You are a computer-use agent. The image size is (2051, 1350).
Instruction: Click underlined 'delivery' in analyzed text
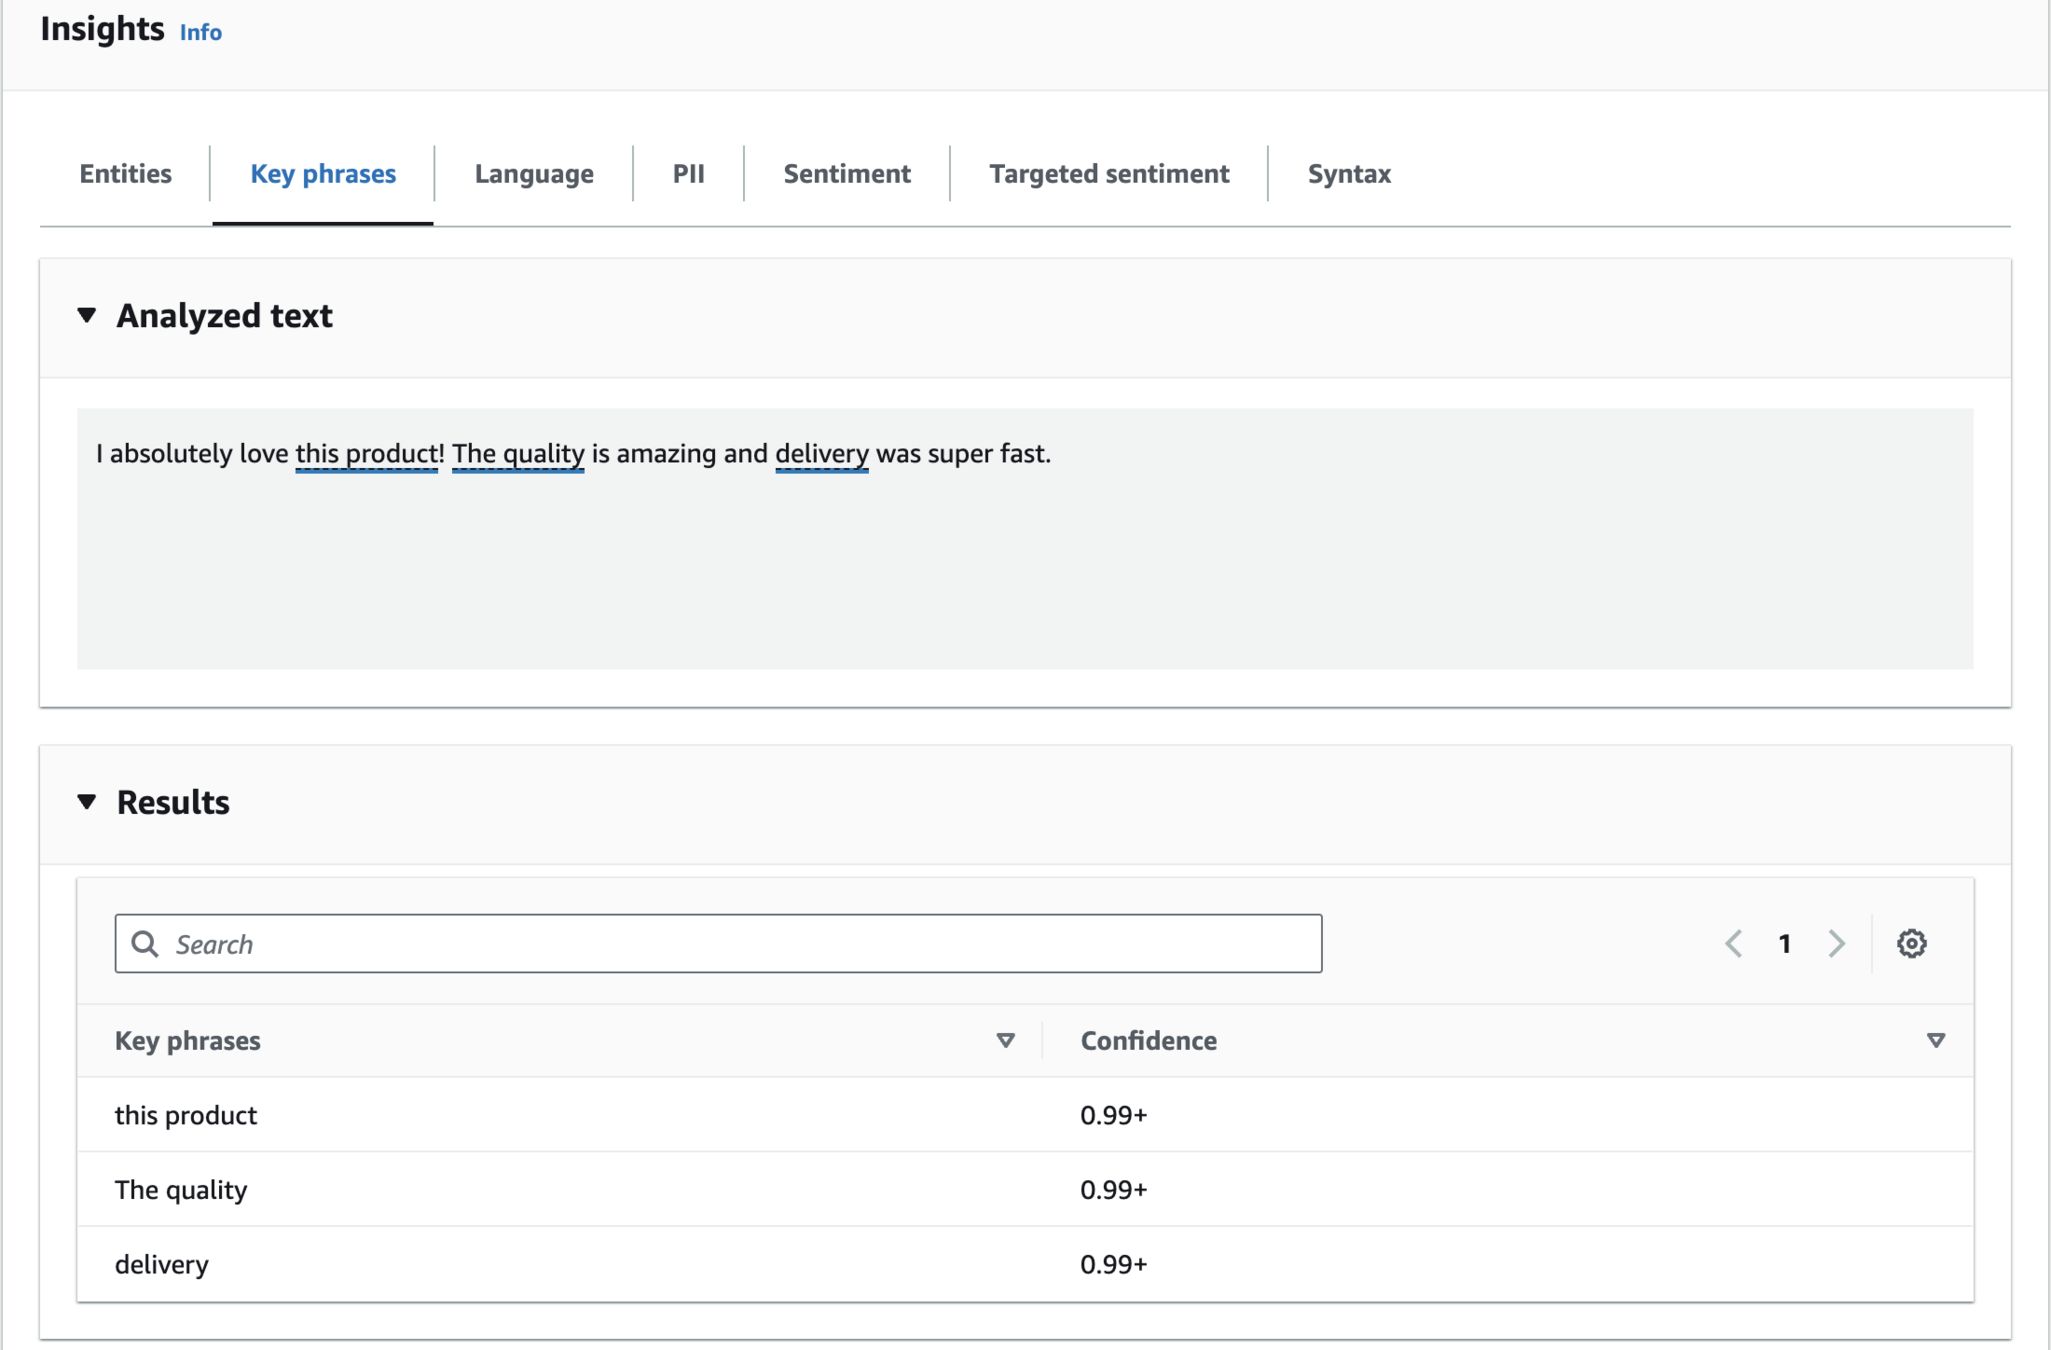[821, 454]
